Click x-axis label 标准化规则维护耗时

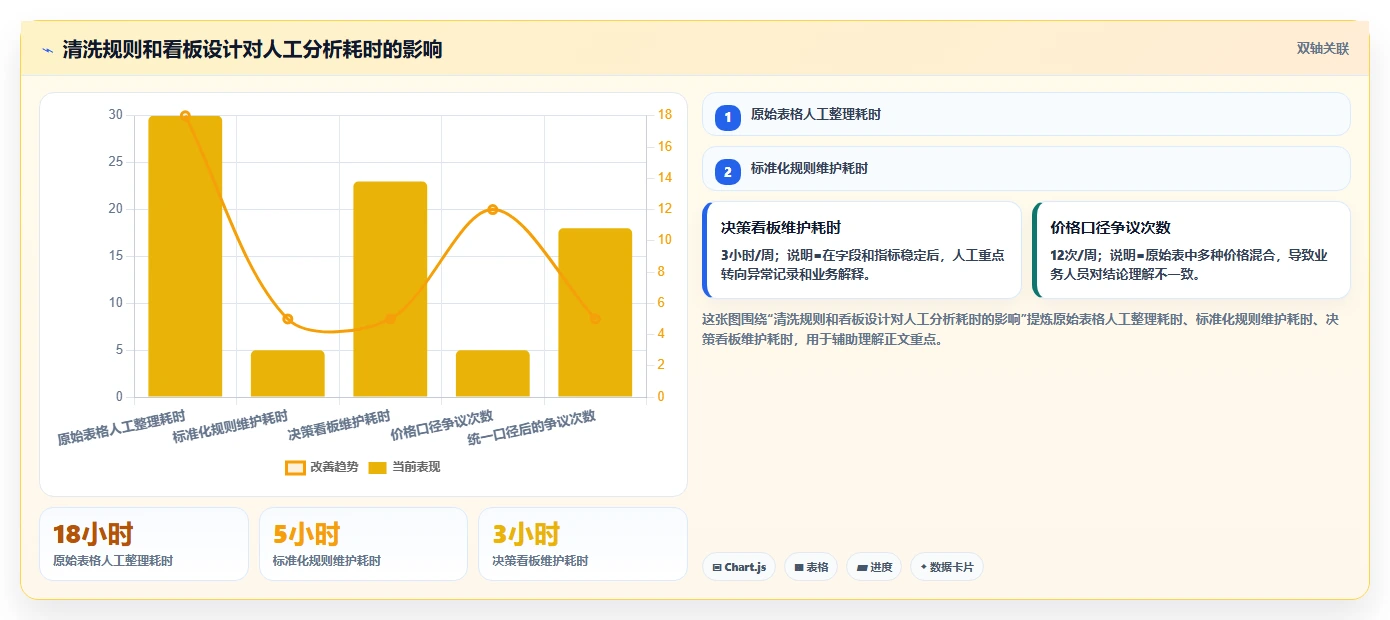(230, 427)
